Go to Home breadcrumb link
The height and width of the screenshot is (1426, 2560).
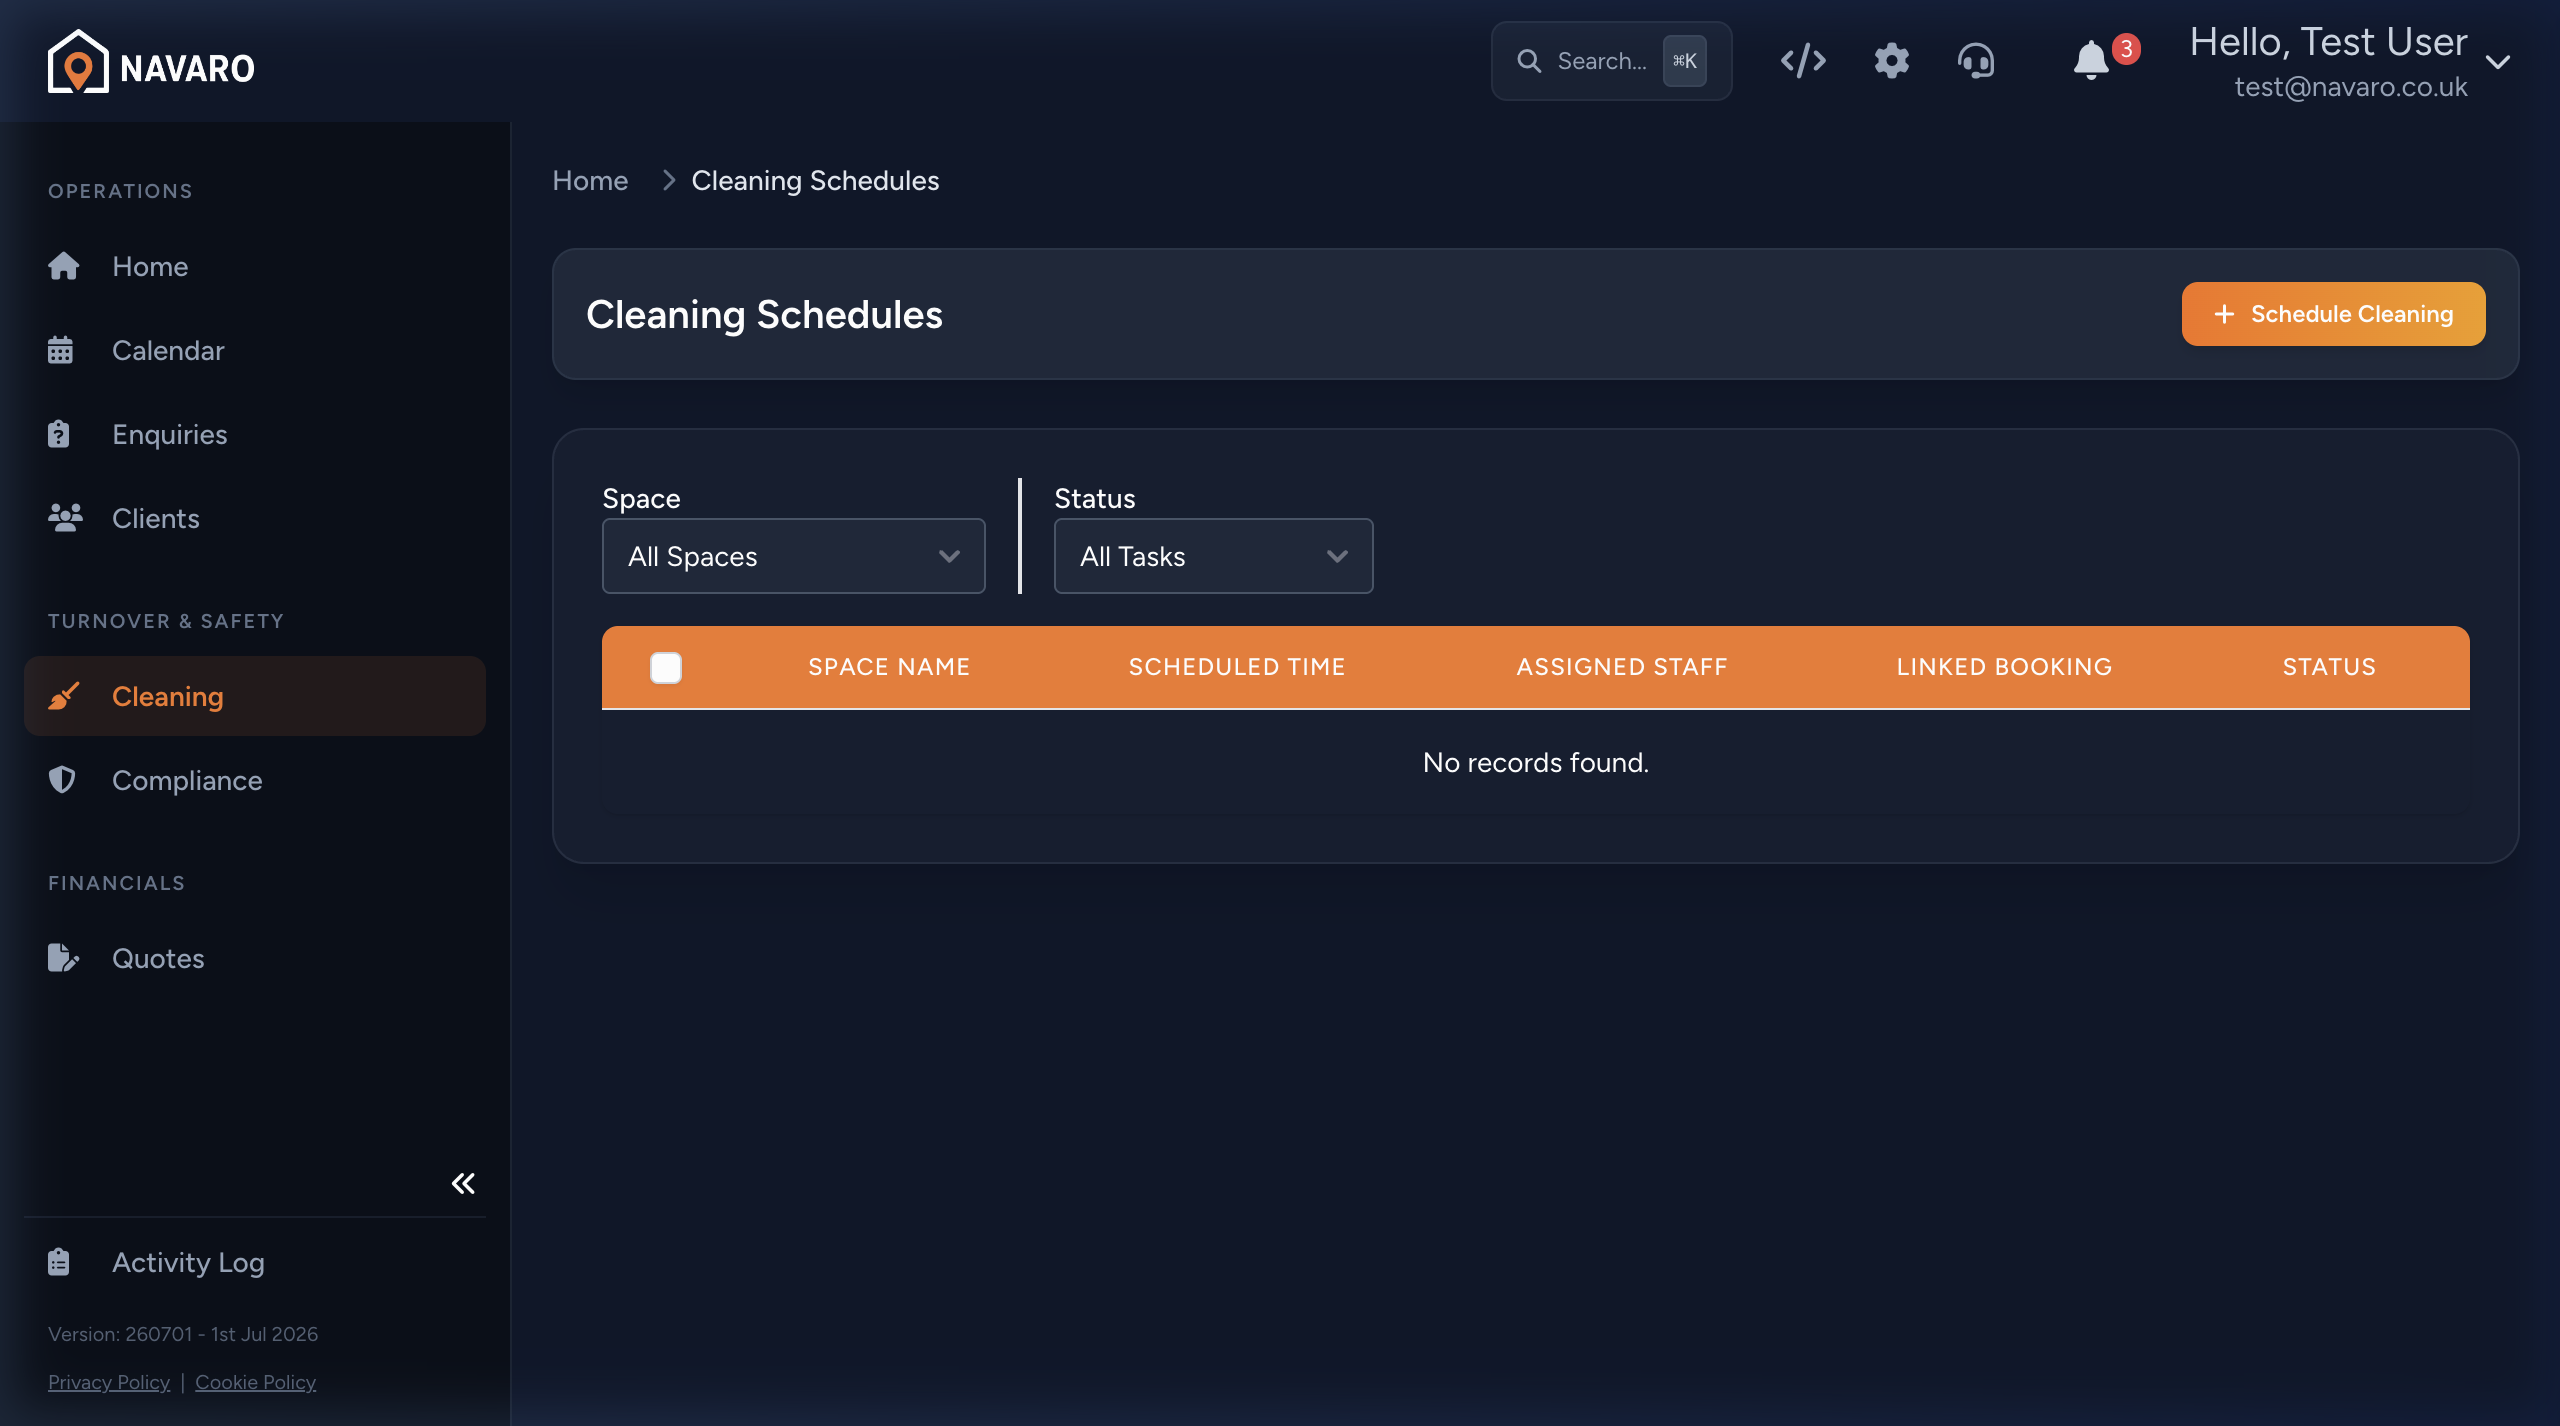[590, 181]
